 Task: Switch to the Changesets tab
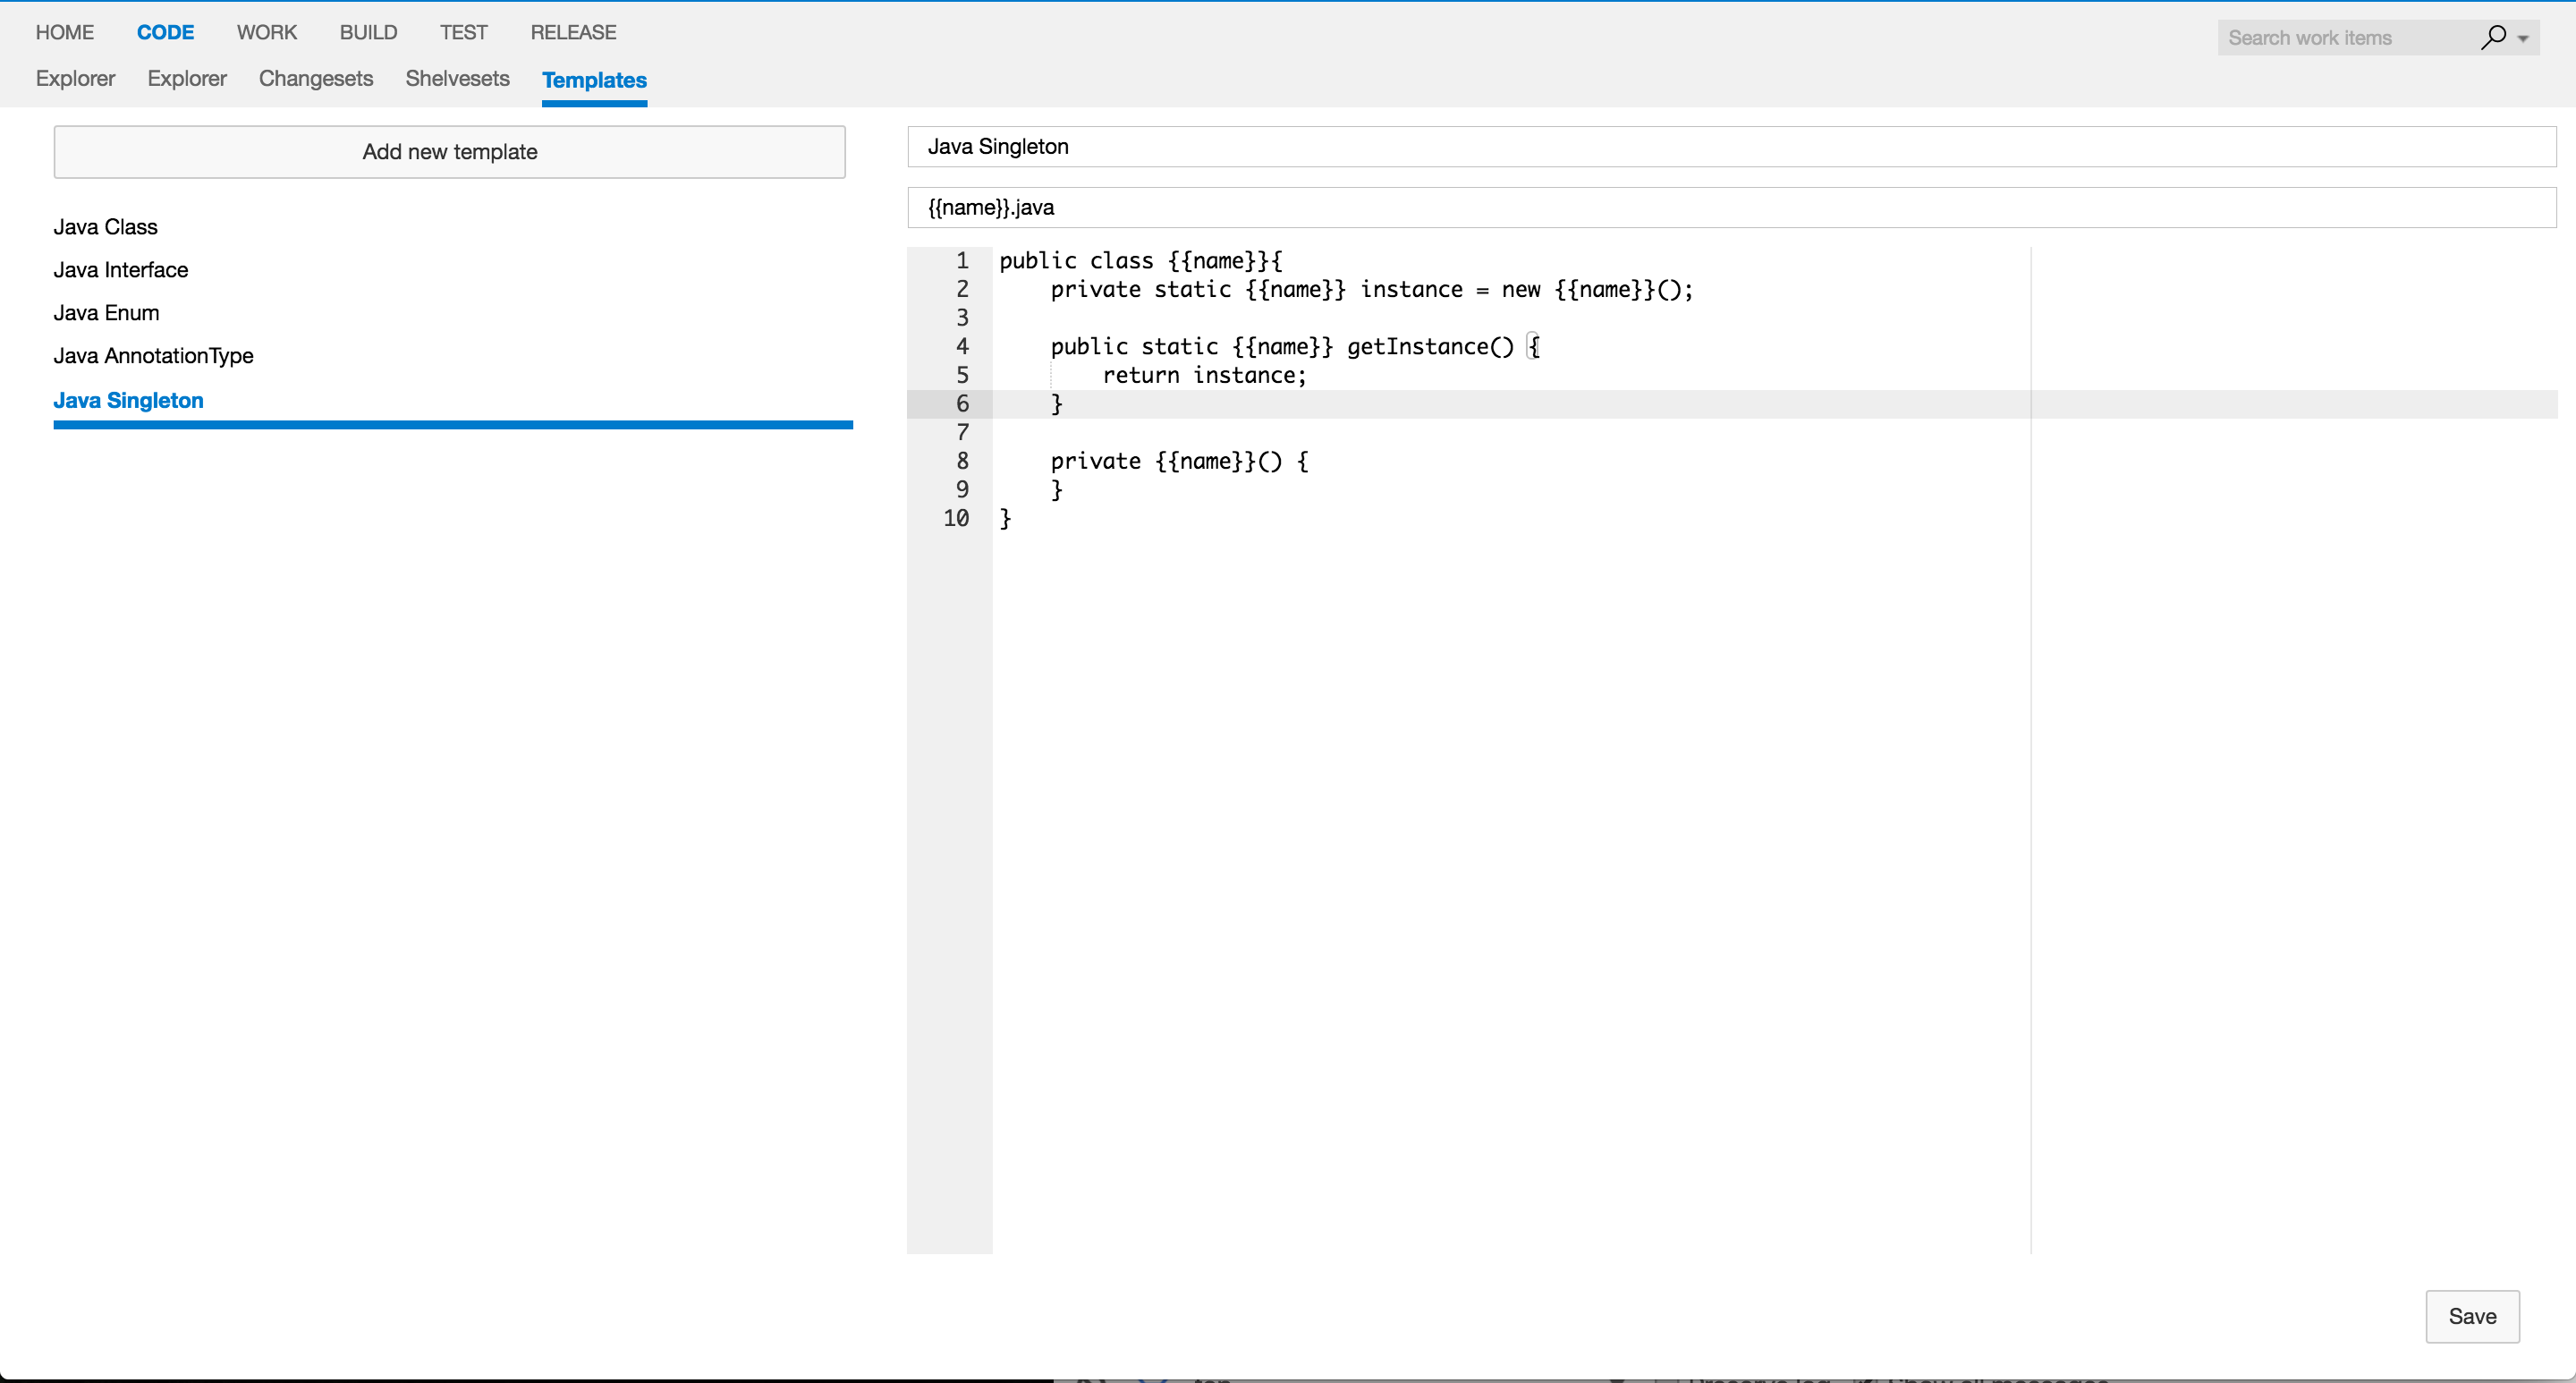point(315,78)
